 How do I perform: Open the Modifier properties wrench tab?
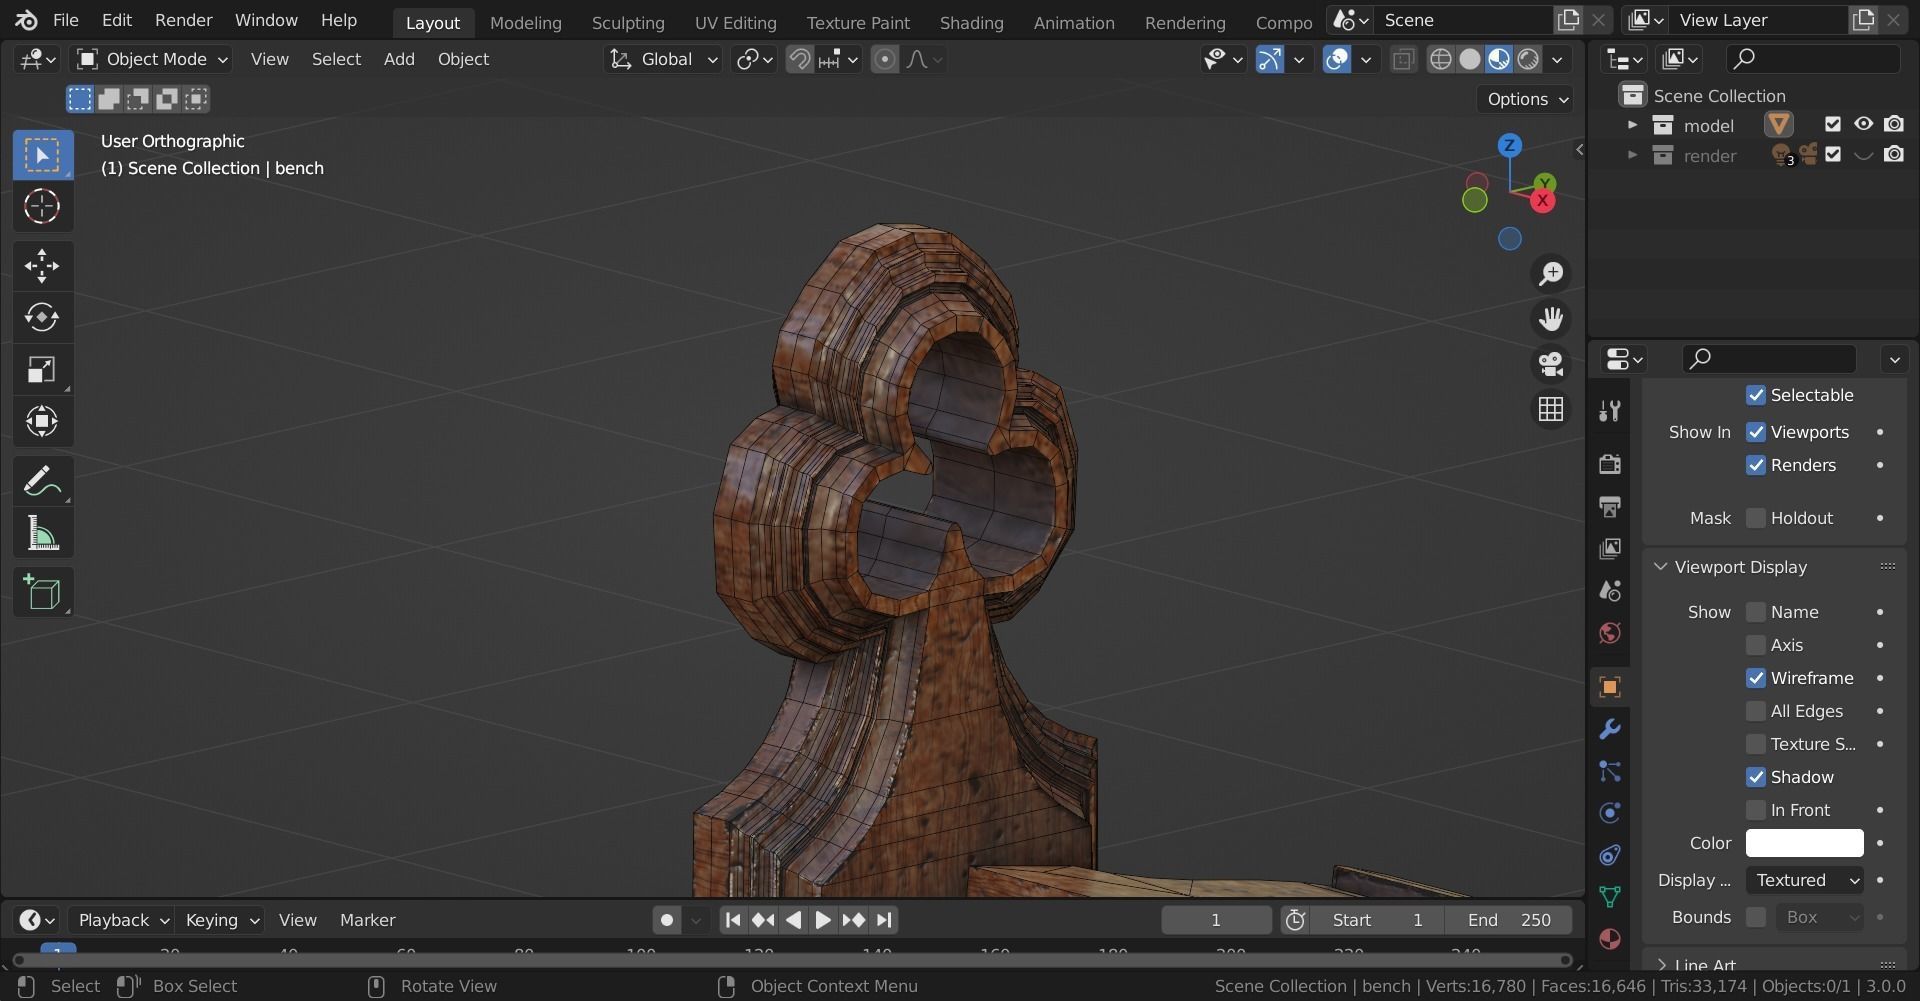click(x=1609, y=729)
